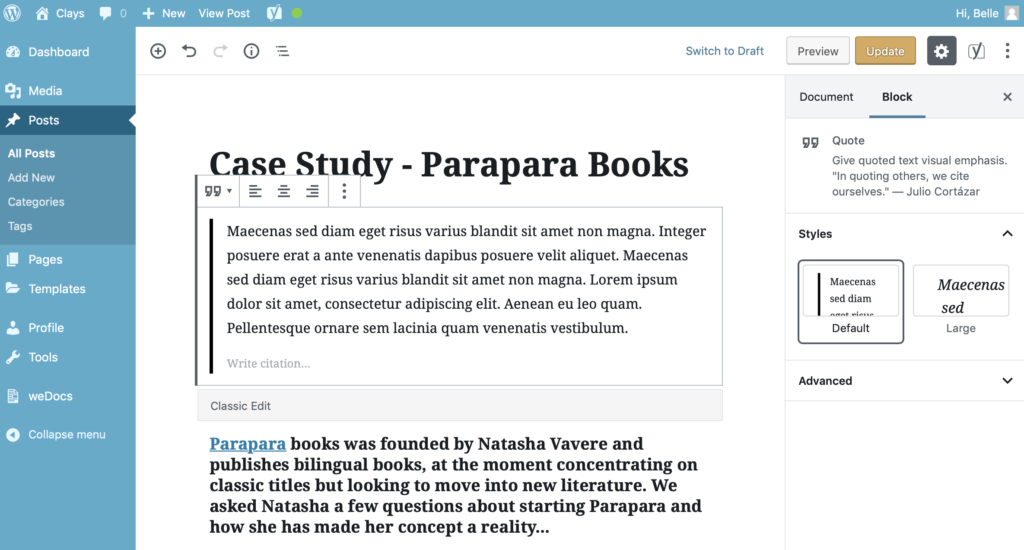Click the Undo arrow
Viewport: 1024px width, 550px height.
coord(189,51)
